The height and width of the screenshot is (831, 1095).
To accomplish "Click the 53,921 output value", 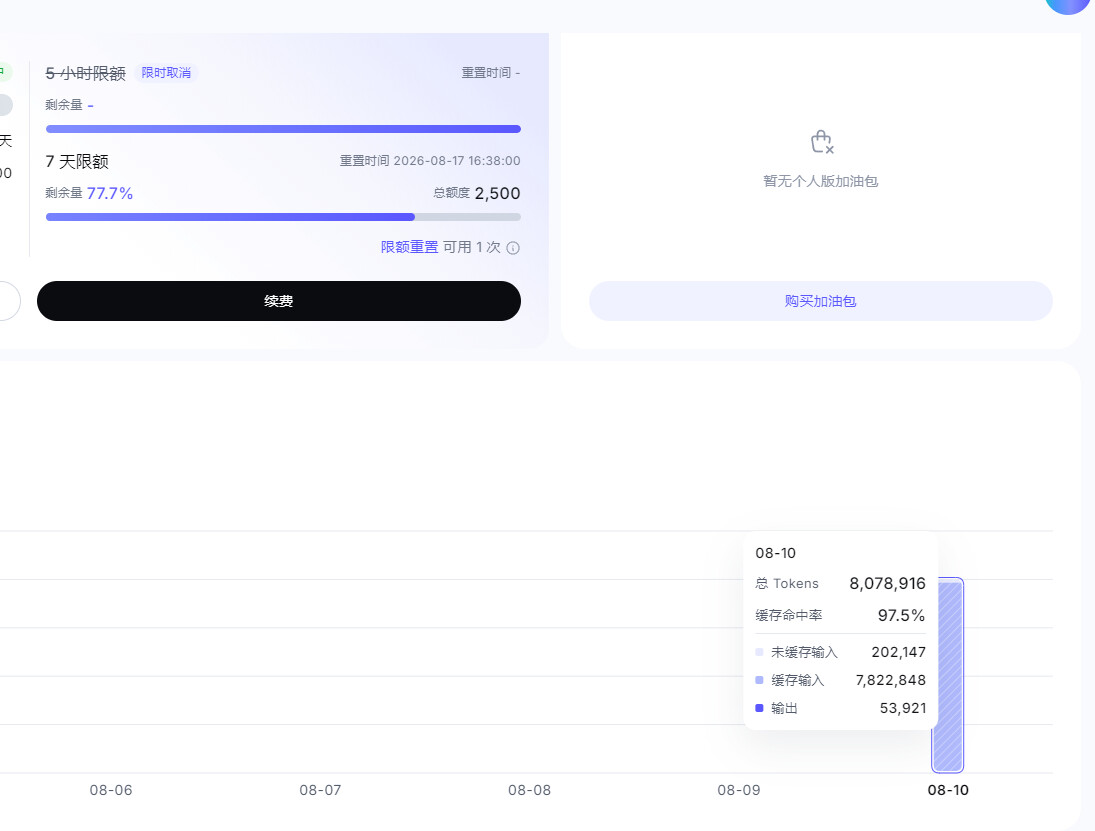I will [902, 708].
